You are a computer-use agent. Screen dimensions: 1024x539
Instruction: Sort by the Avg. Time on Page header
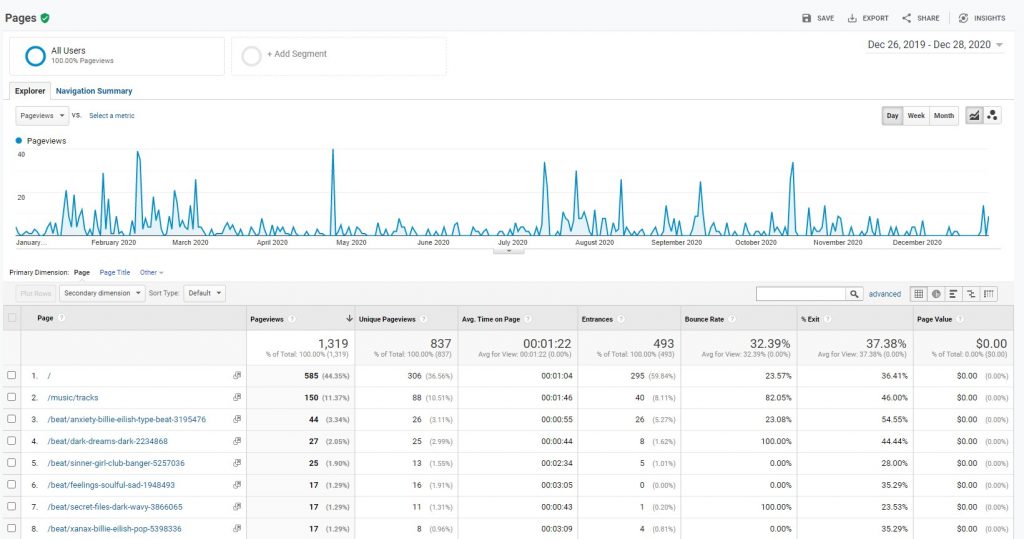tap(491, 319)
